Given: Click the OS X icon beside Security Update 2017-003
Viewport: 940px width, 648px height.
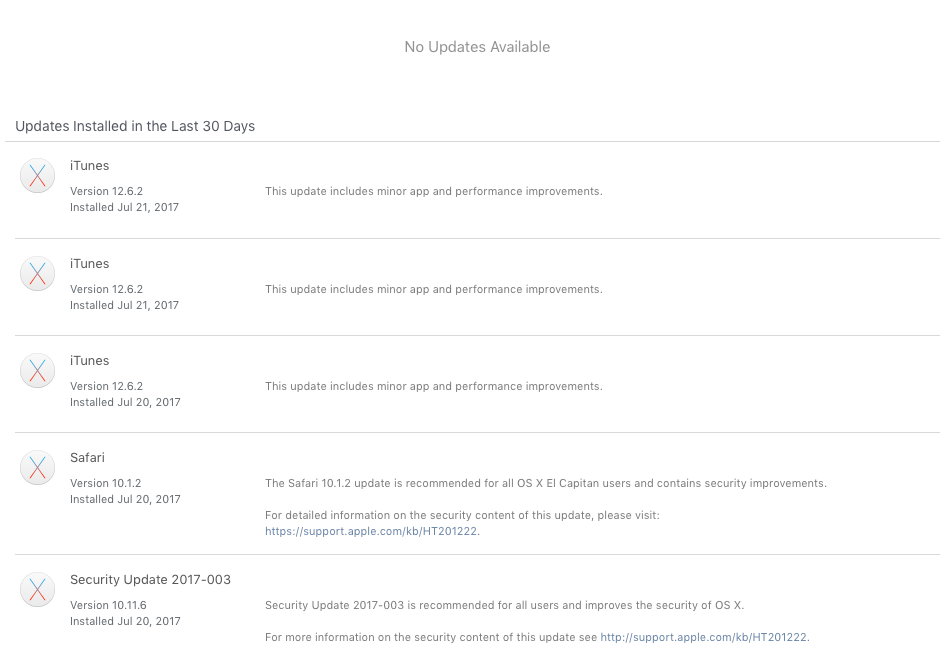Looking at the screenshot, I should (37, 589).
